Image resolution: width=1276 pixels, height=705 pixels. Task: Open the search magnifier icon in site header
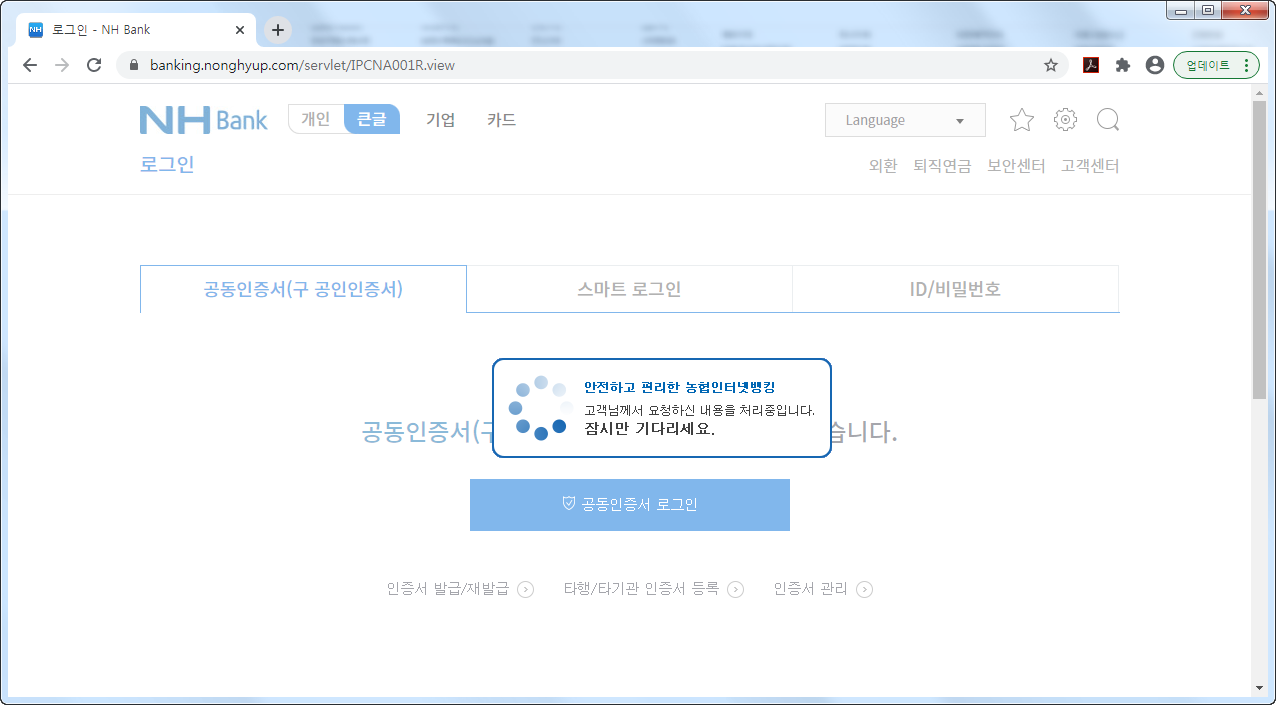[x=1108, y=120]
